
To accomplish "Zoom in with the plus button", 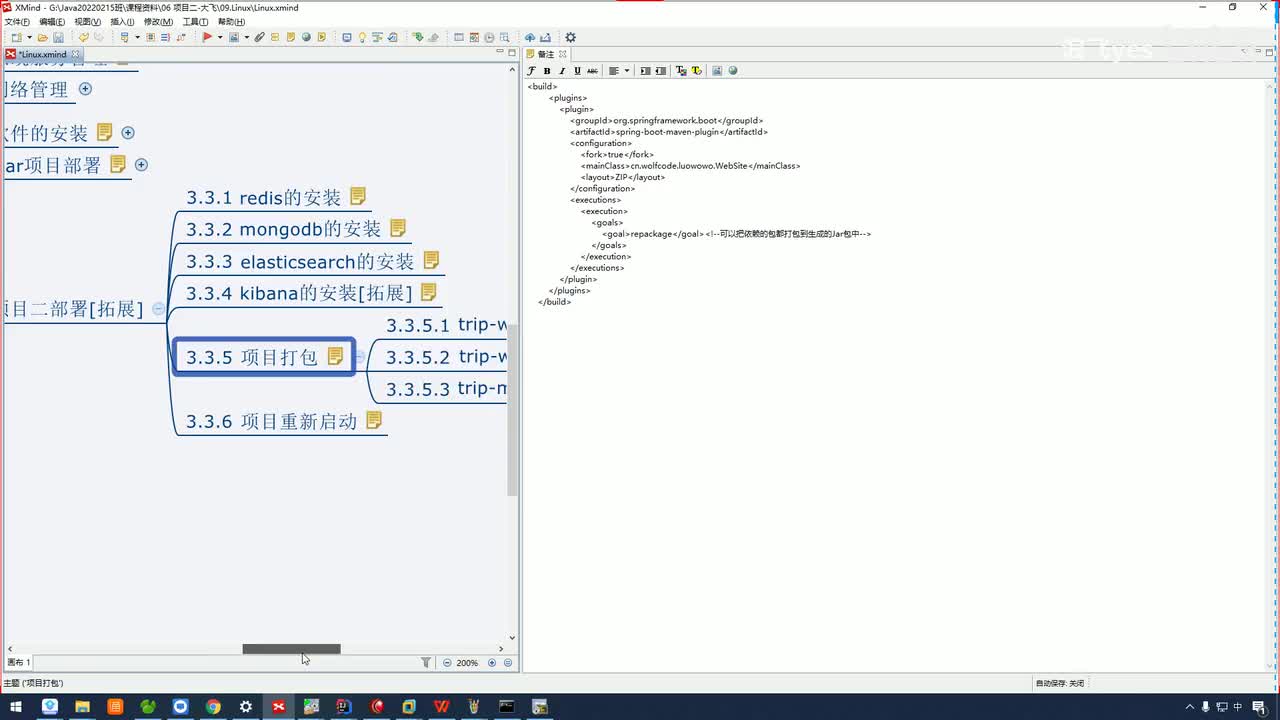I will click(492, 663).
